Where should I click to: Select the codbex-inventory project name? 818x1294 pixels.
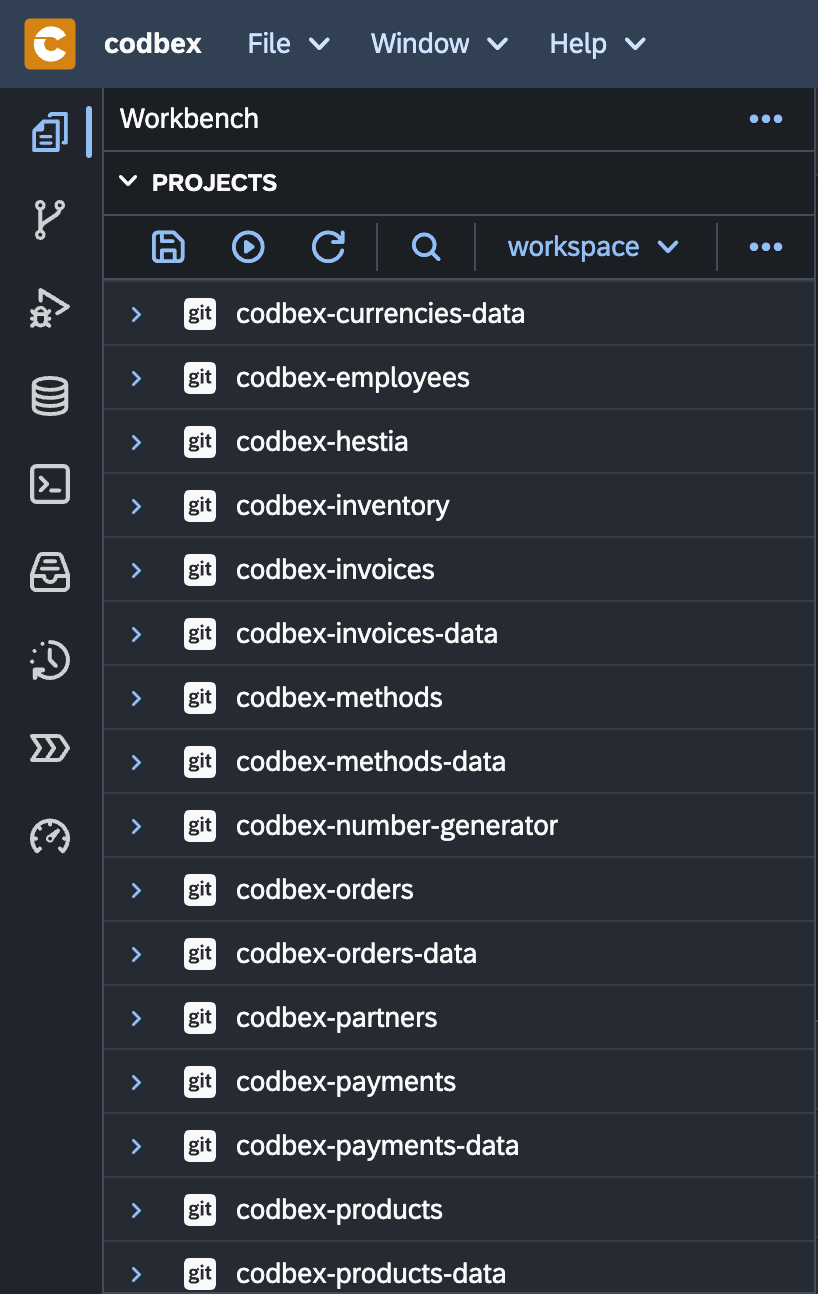click(343, 506)
